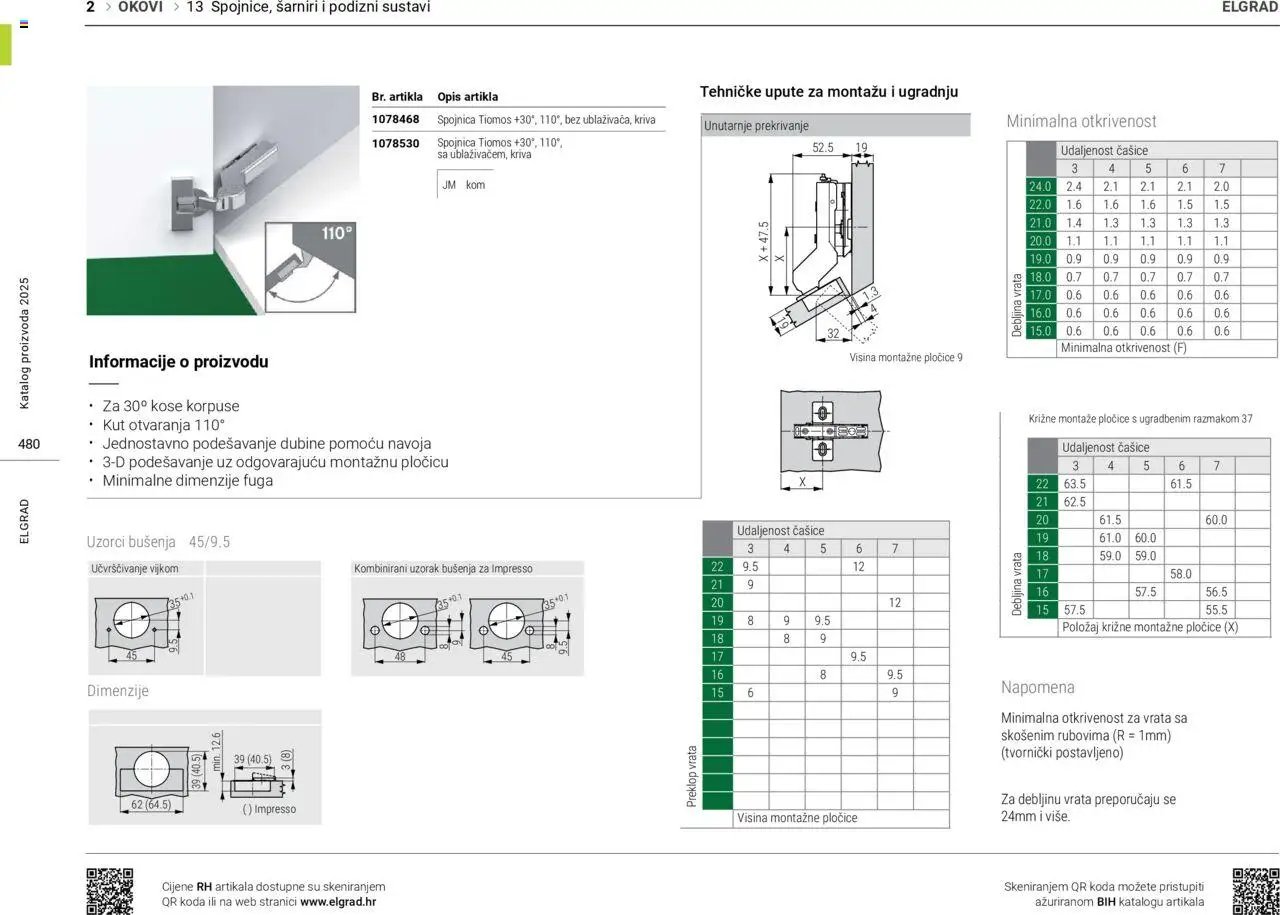Scan the BIH catalog QR code bottom right
This screenshot has height=915, width=1280.
point(1258,890)
